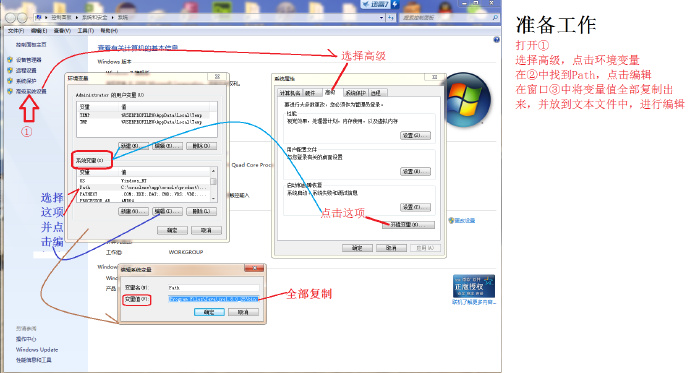Click 编辑(E) under user variables
Viewport: 690px width, 373px height.
[167, 146]
